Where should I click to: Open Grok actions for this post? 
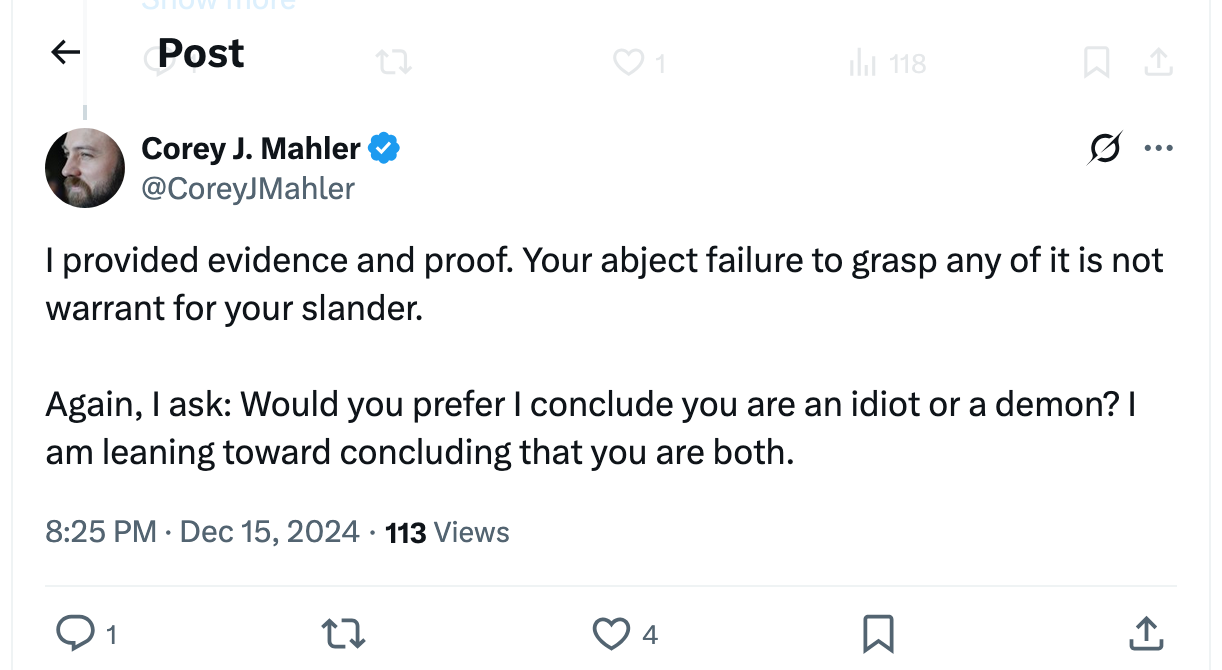pyautogui.click(x=1104, y=147)
